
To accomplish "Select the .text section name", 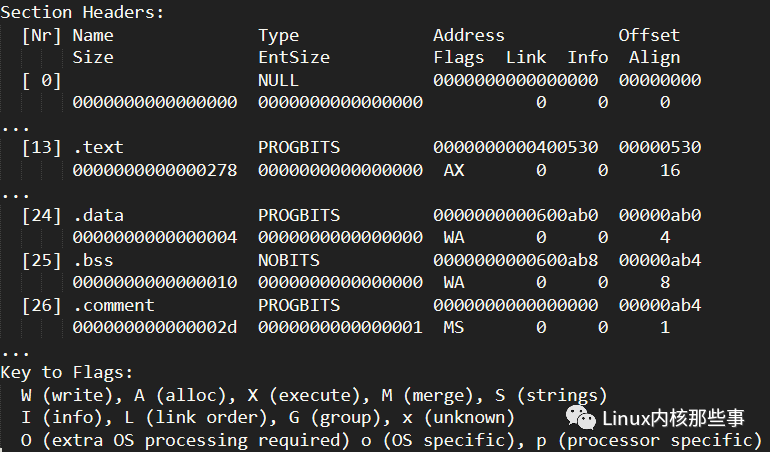I will pyautogui.click(x=98, y=147).
